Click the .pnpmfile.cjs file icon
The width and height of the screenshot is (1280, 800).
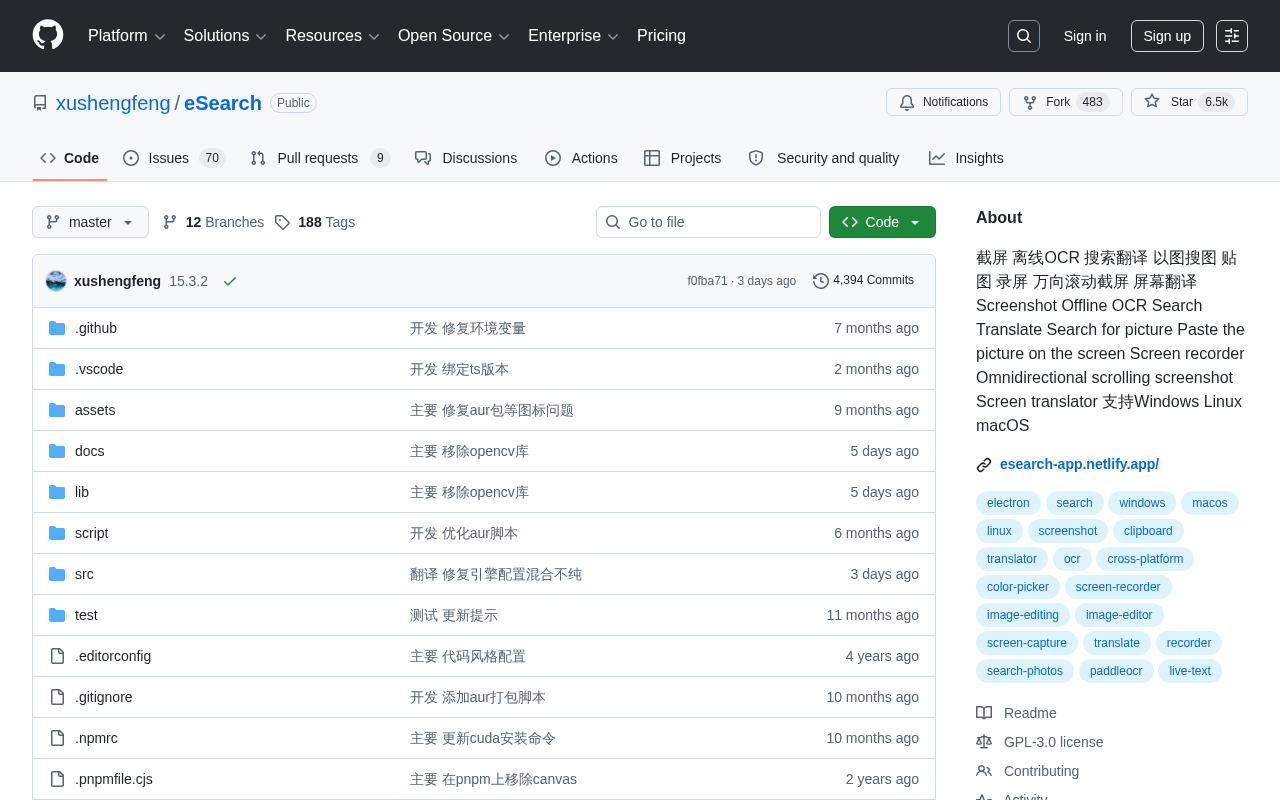tap(57, 779)
